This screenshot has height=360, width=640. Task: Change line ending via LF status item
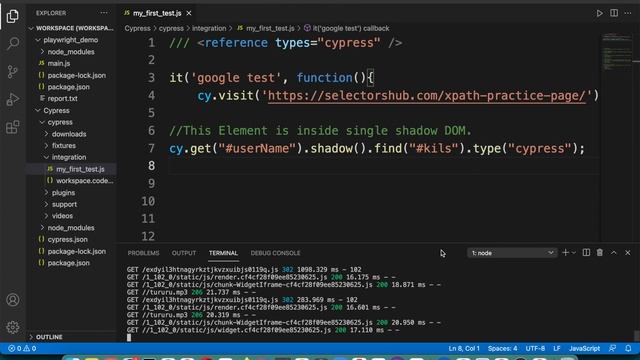557,348
